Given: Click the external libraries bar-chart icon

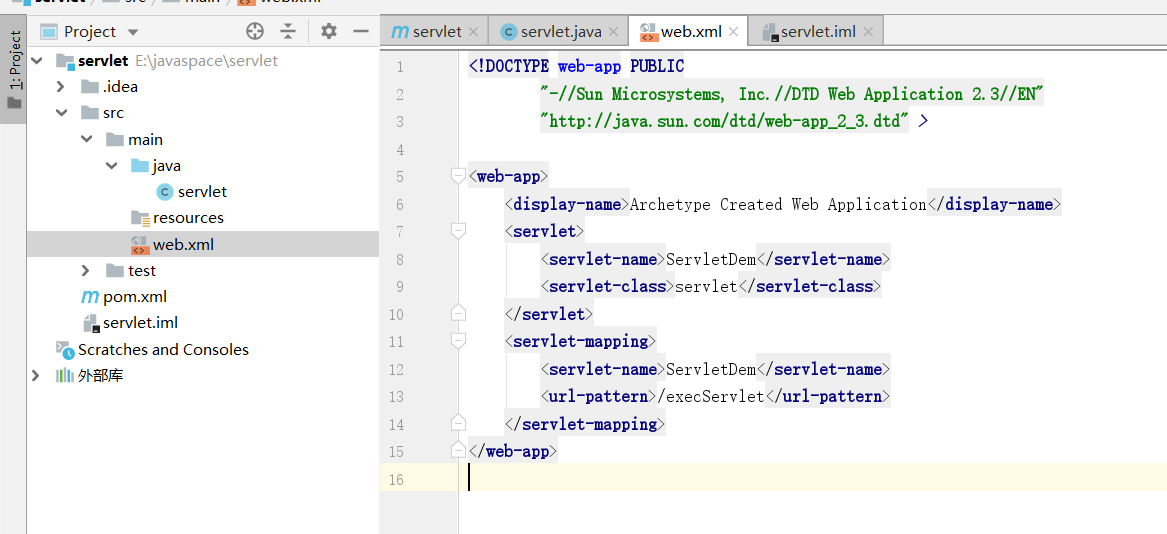Looking at the screenshot, I should tap(65, 375).
